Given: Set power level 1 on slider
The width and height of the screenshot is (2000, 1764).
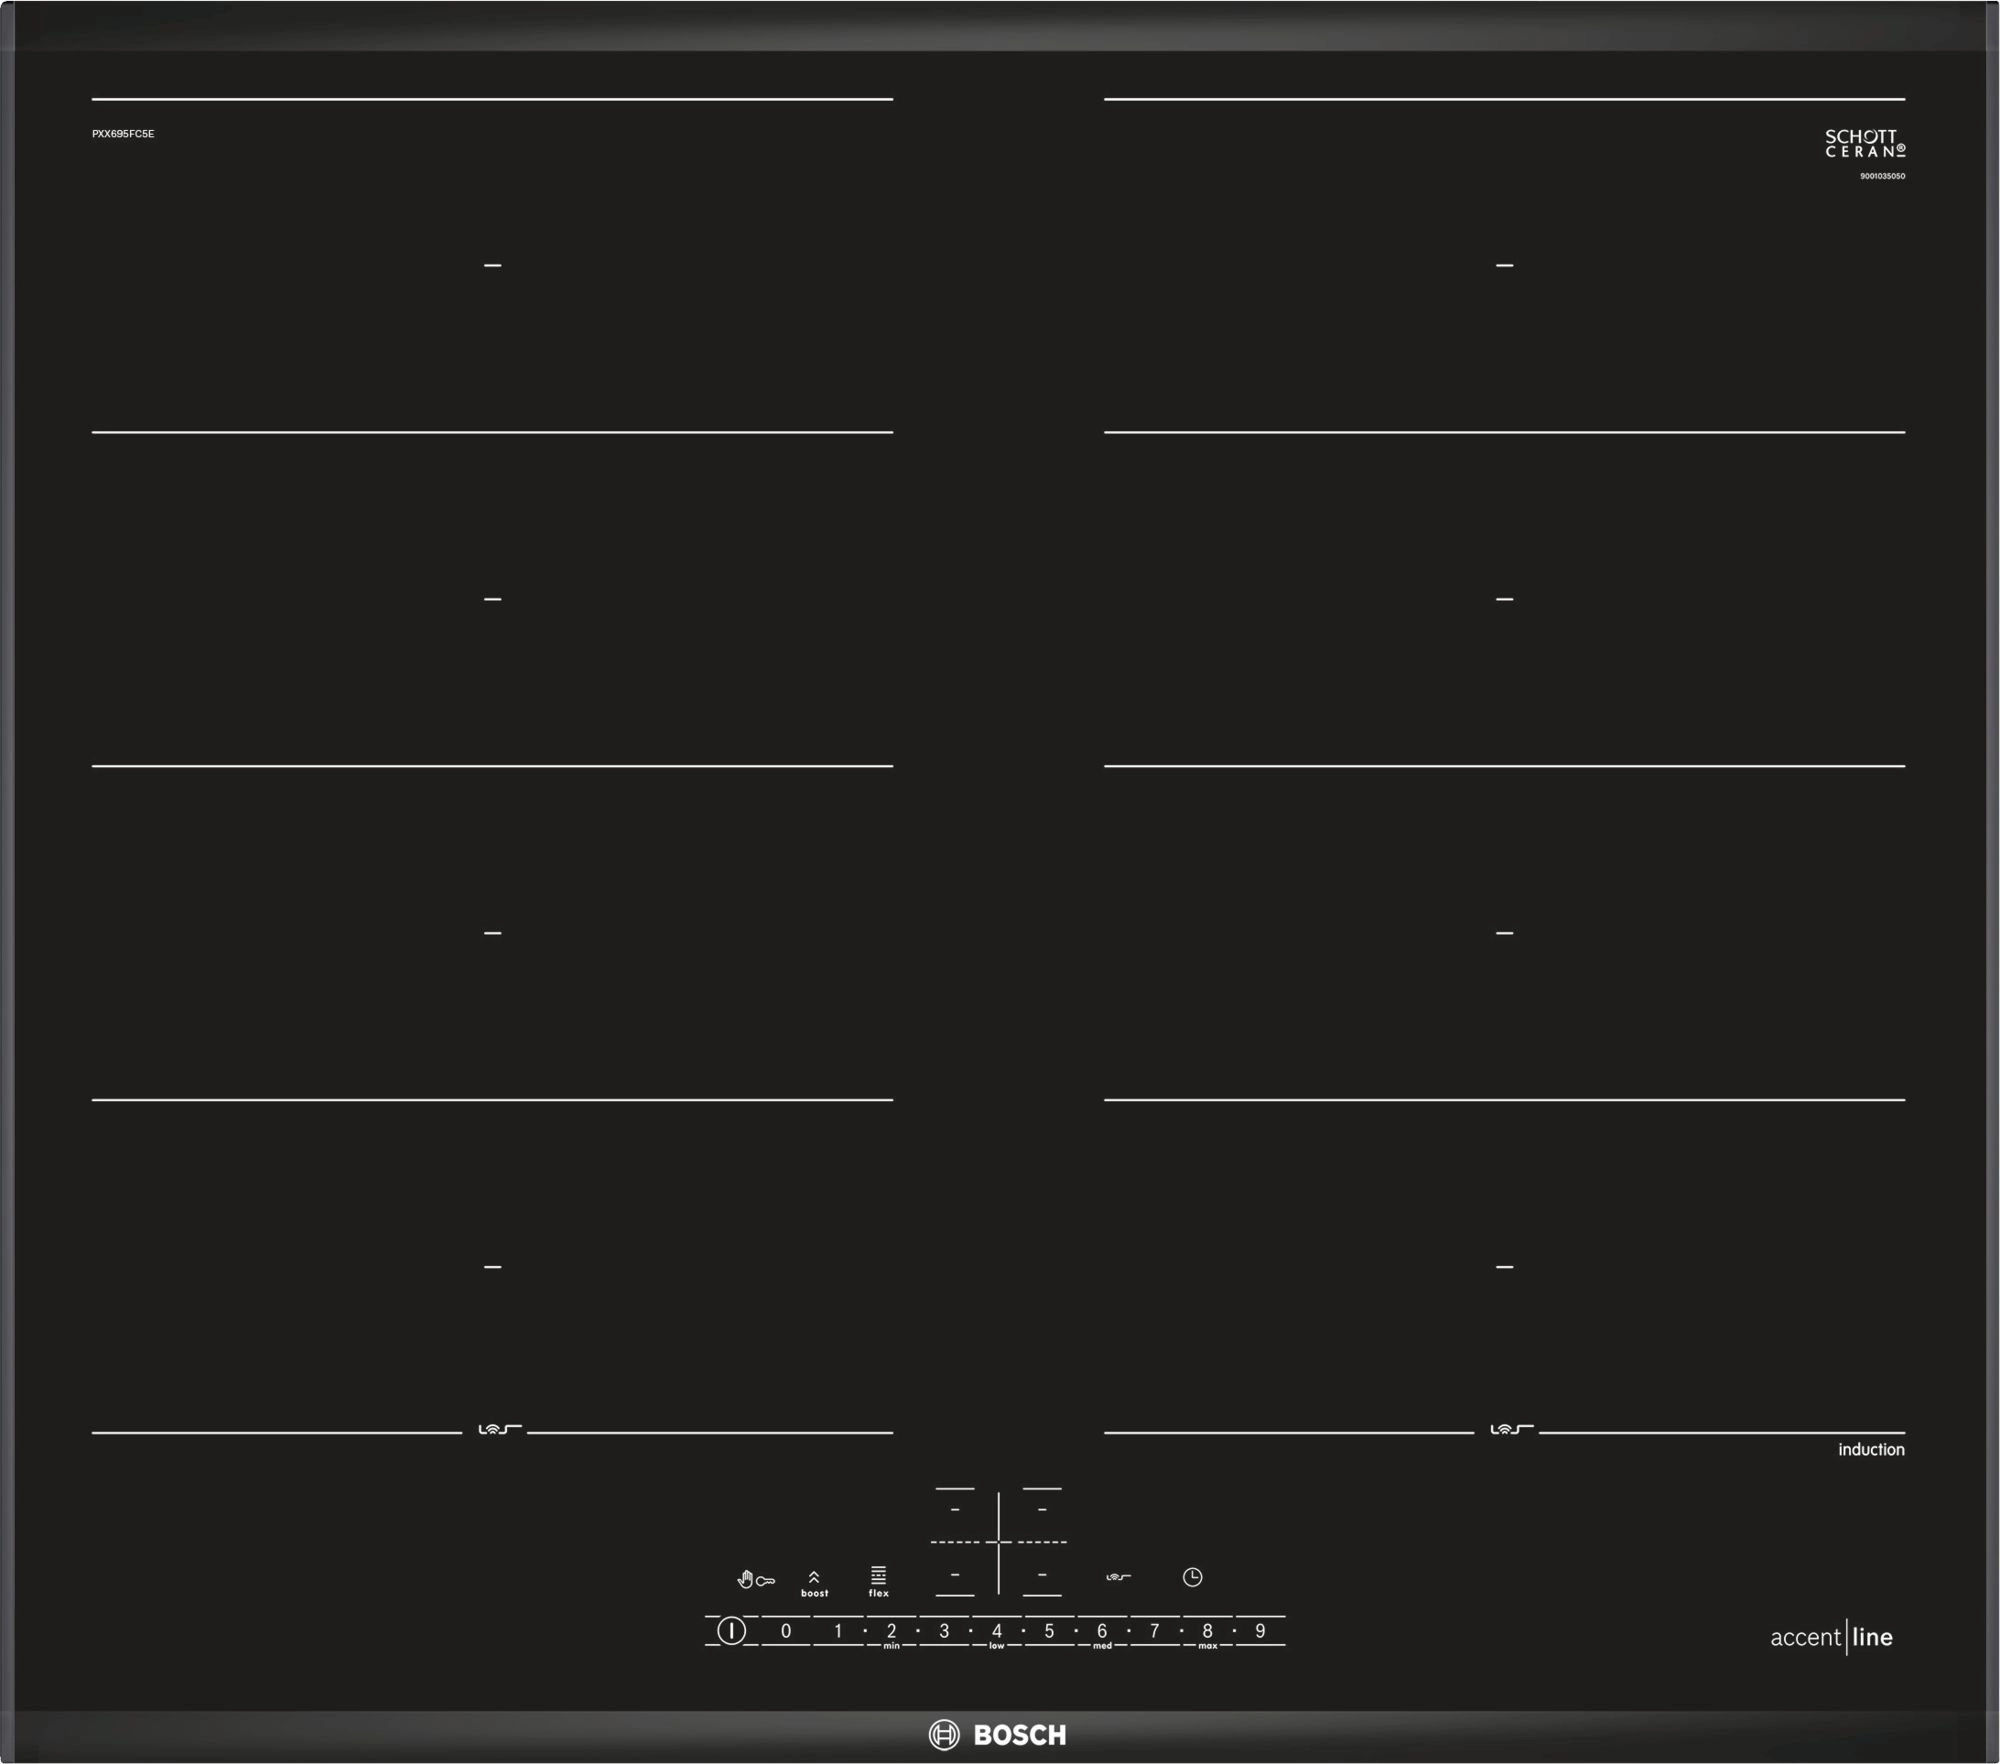Looking at the screenshot, I should [x=838, y=1631].
